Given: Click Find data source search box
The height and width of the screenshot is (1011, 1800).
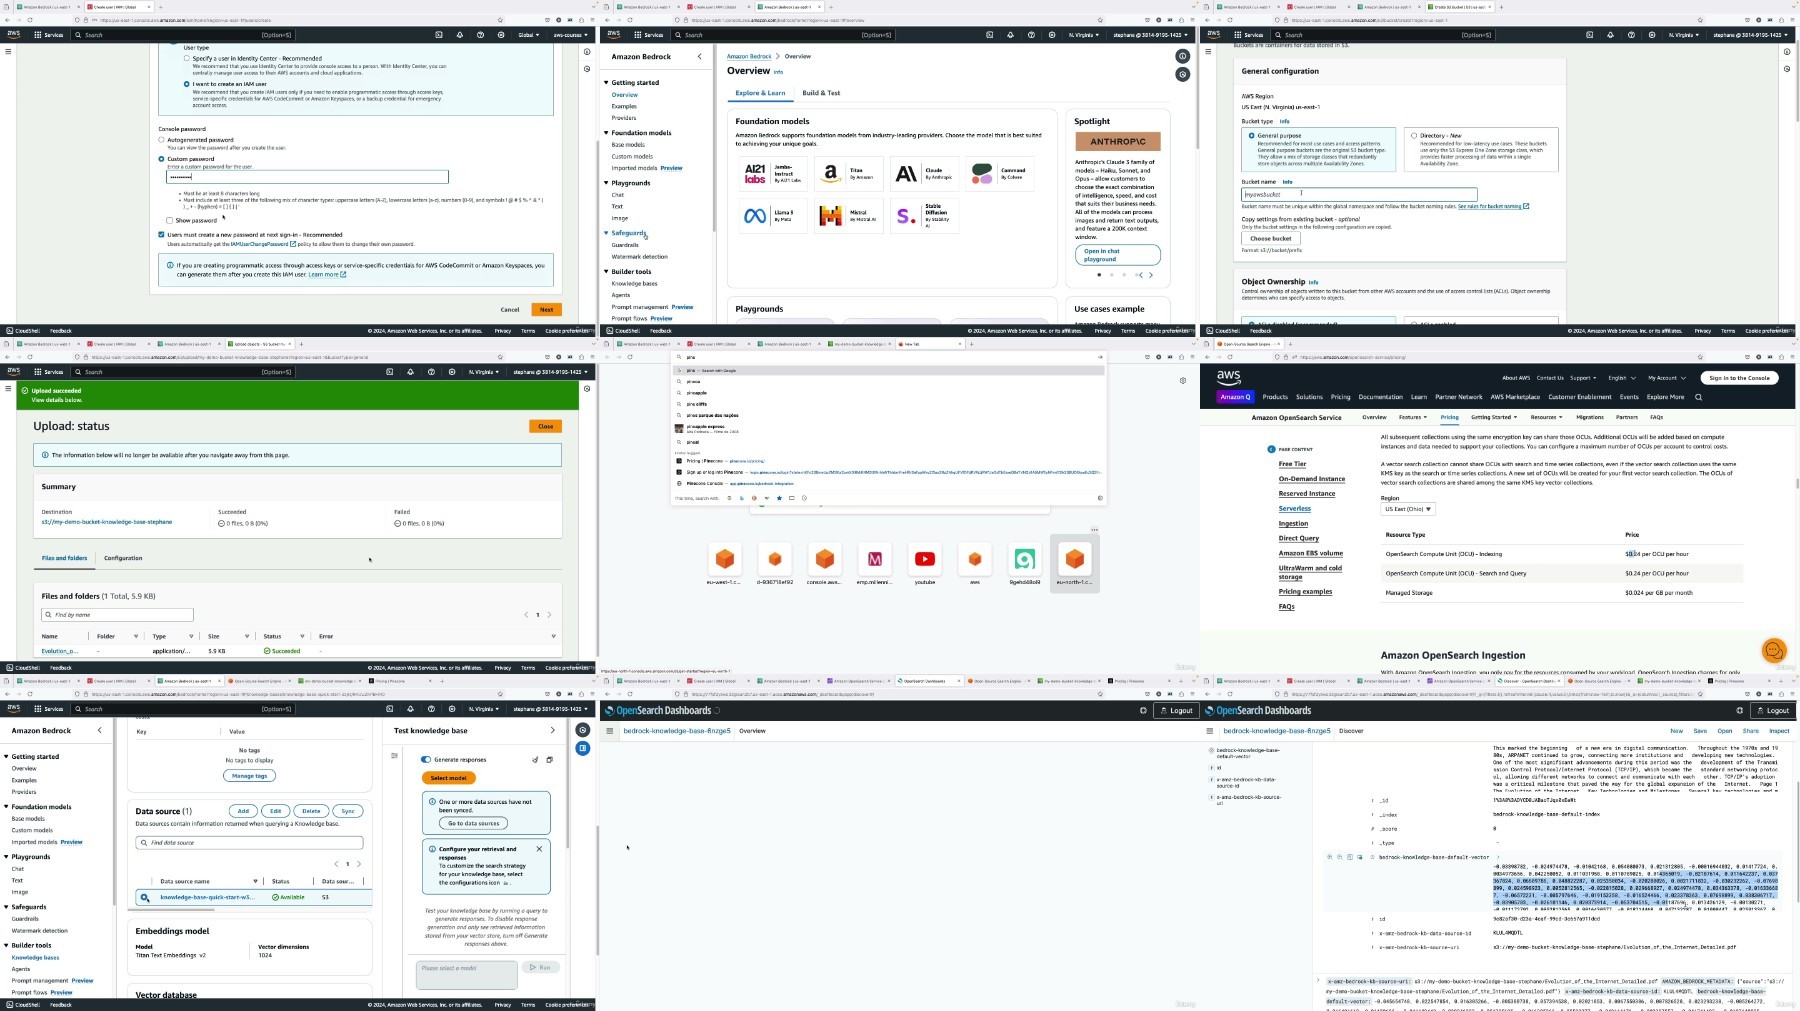Looking at the screenshot, I should coord(249,843).
